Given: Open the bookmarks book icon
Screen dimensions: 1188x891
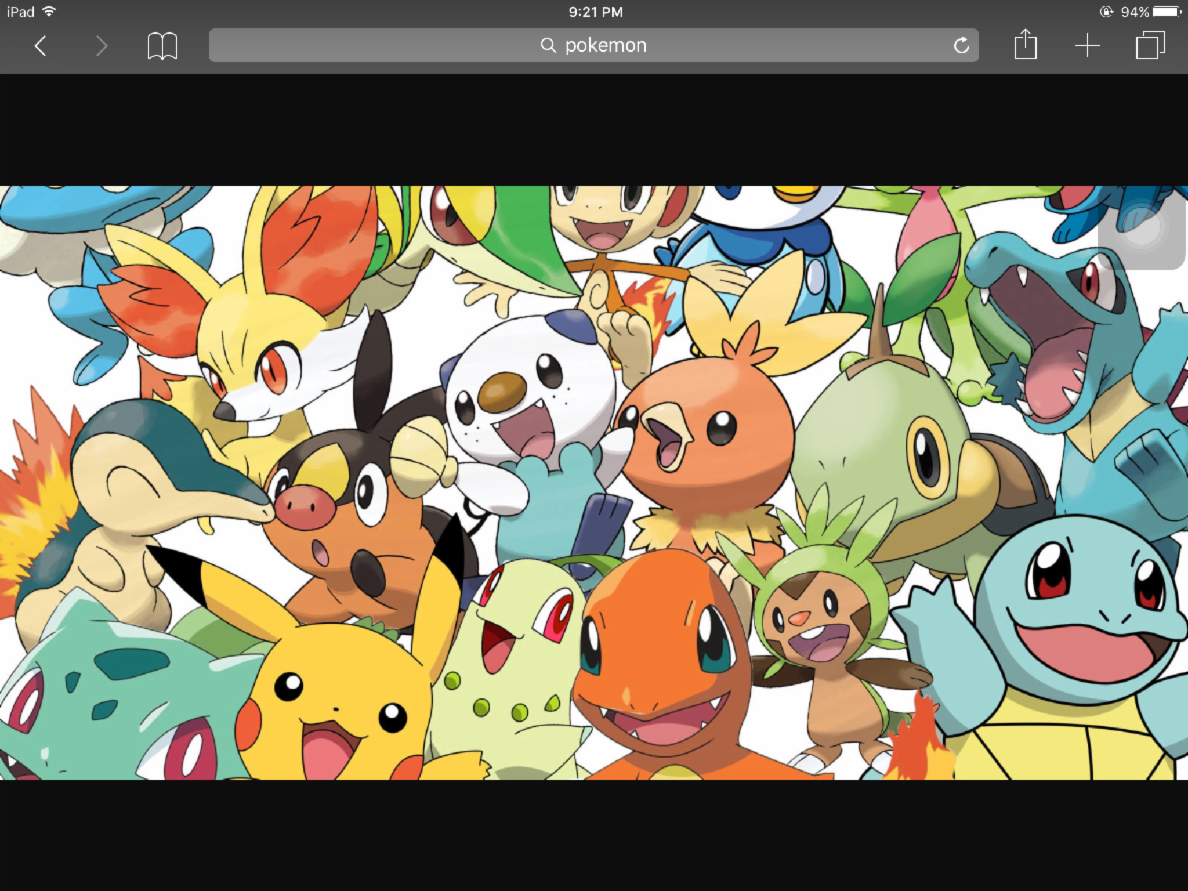Looking at the screenshot, I should [x=162, y=46].
